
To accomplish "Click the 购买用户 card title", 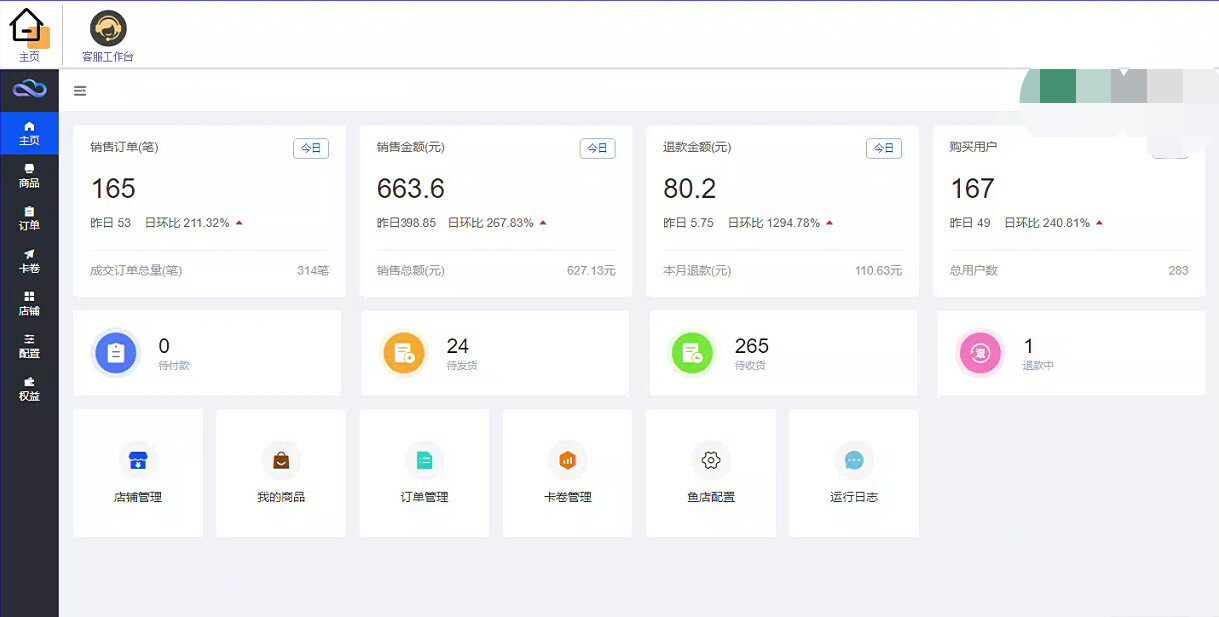I will (x=973, y=147).
